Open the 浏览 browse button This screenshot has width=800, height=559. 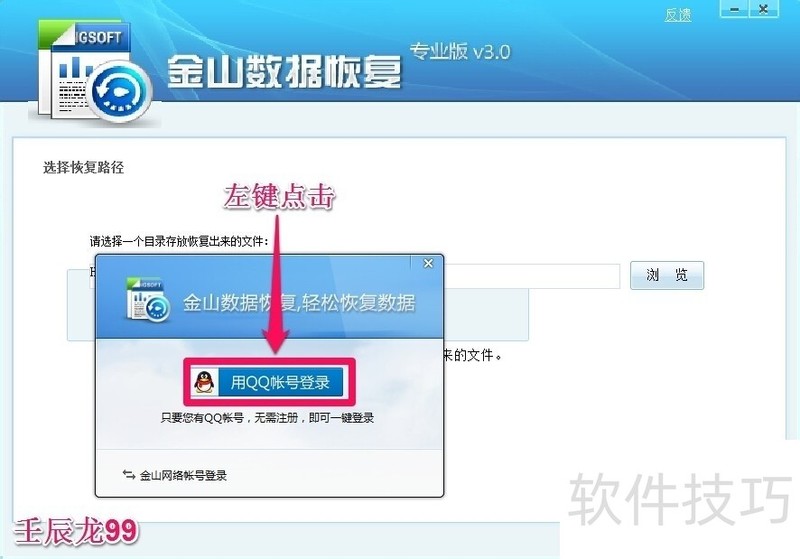click(667, 275)
